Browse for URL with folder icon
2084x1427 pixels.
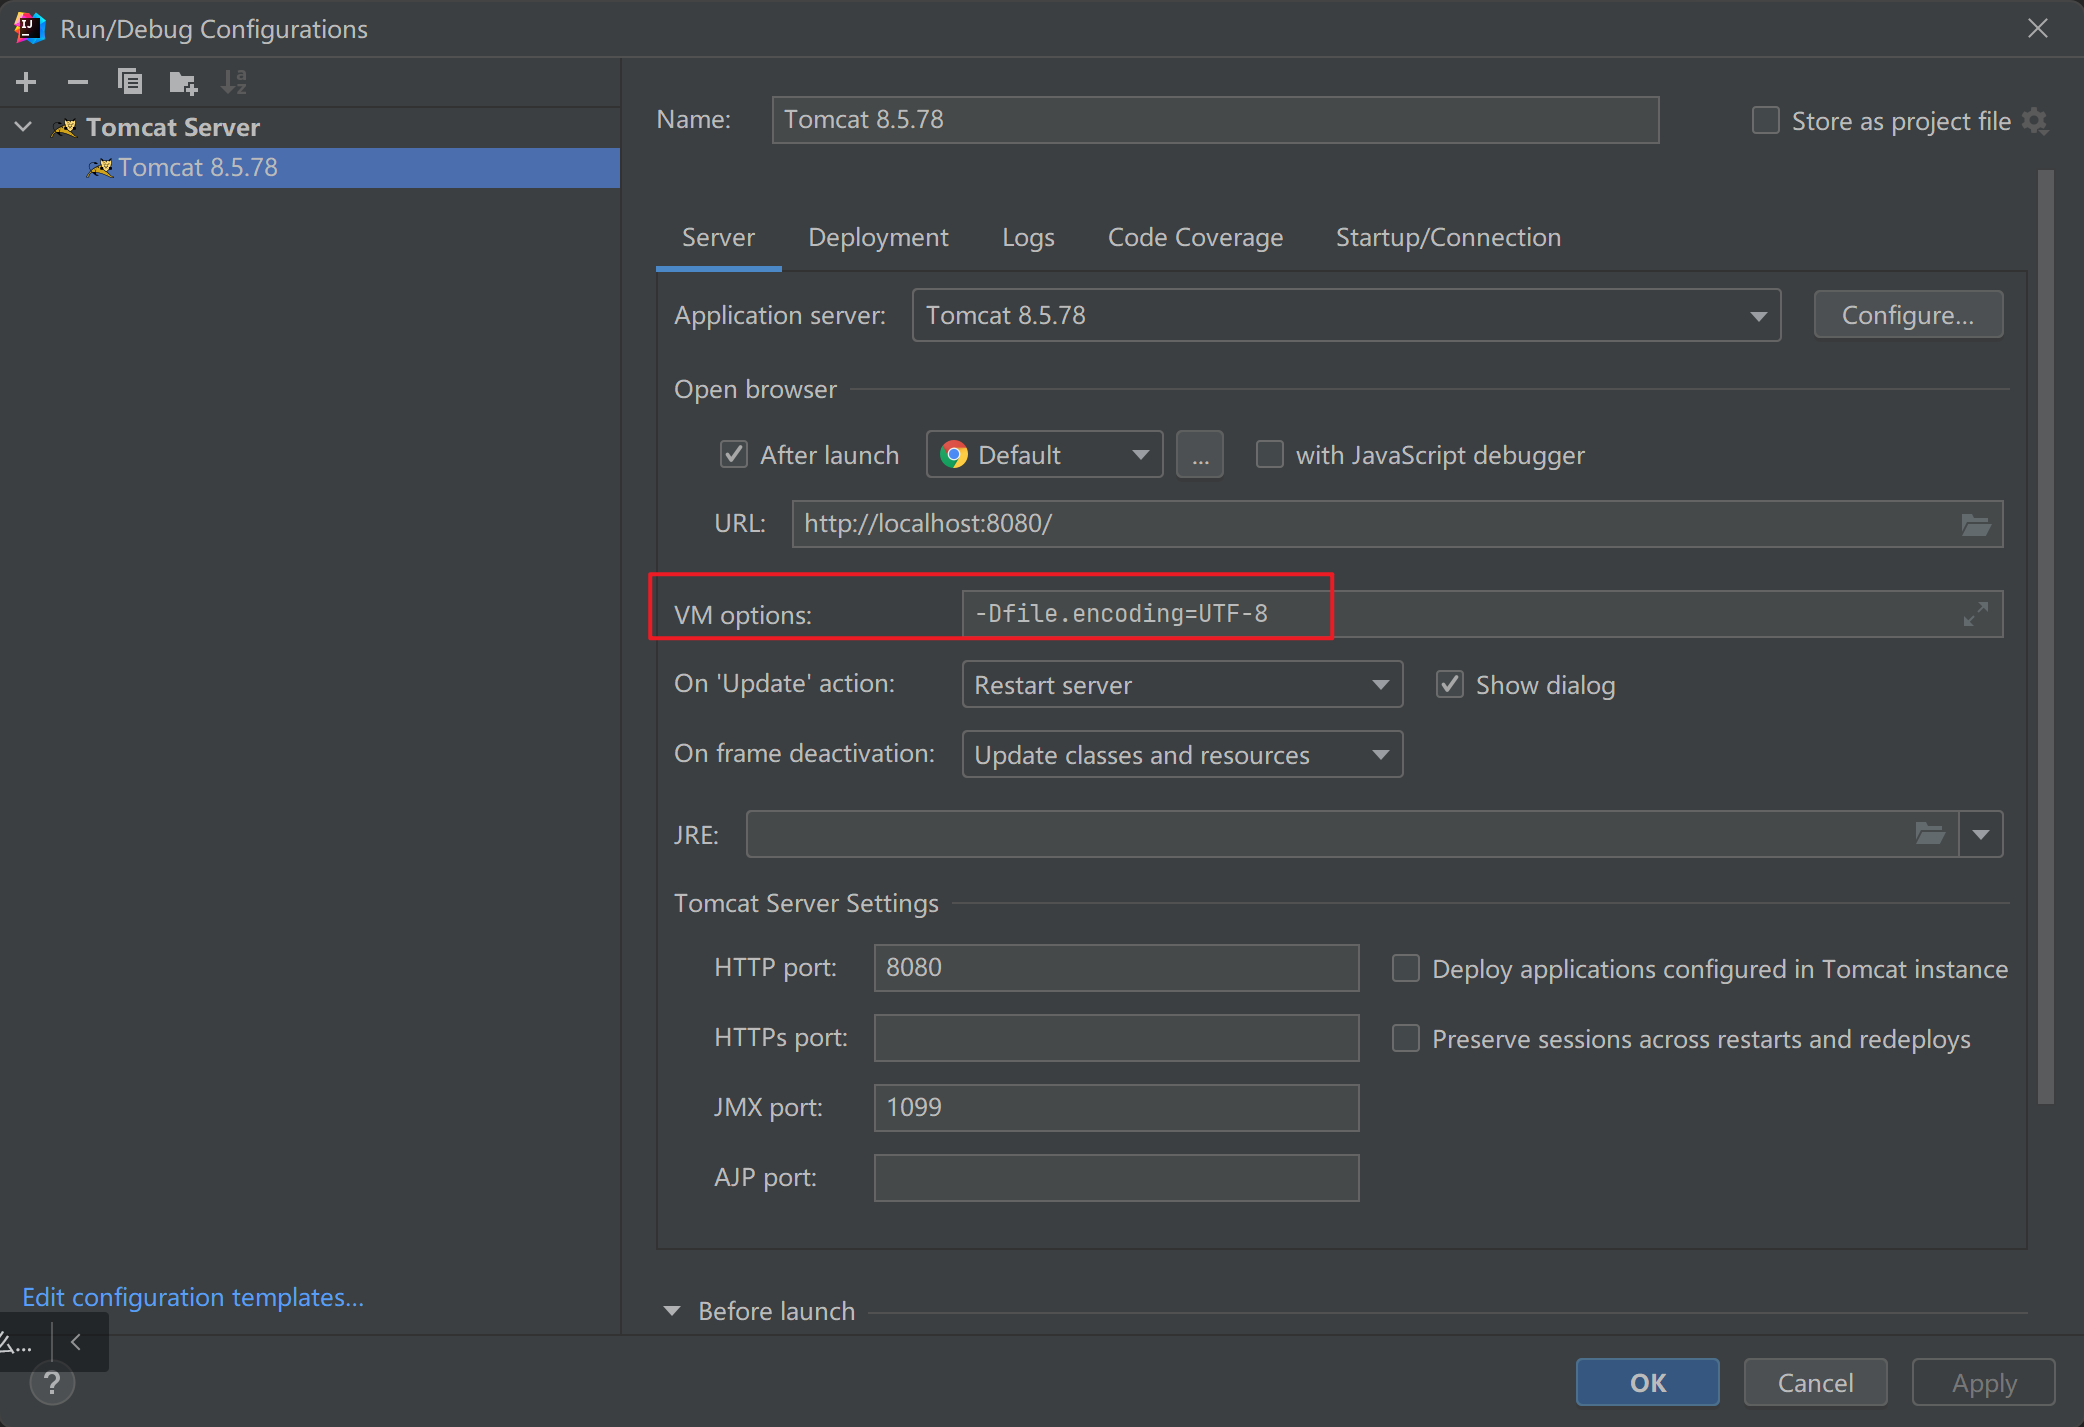pyautogui.click(x=1975, y=524)
